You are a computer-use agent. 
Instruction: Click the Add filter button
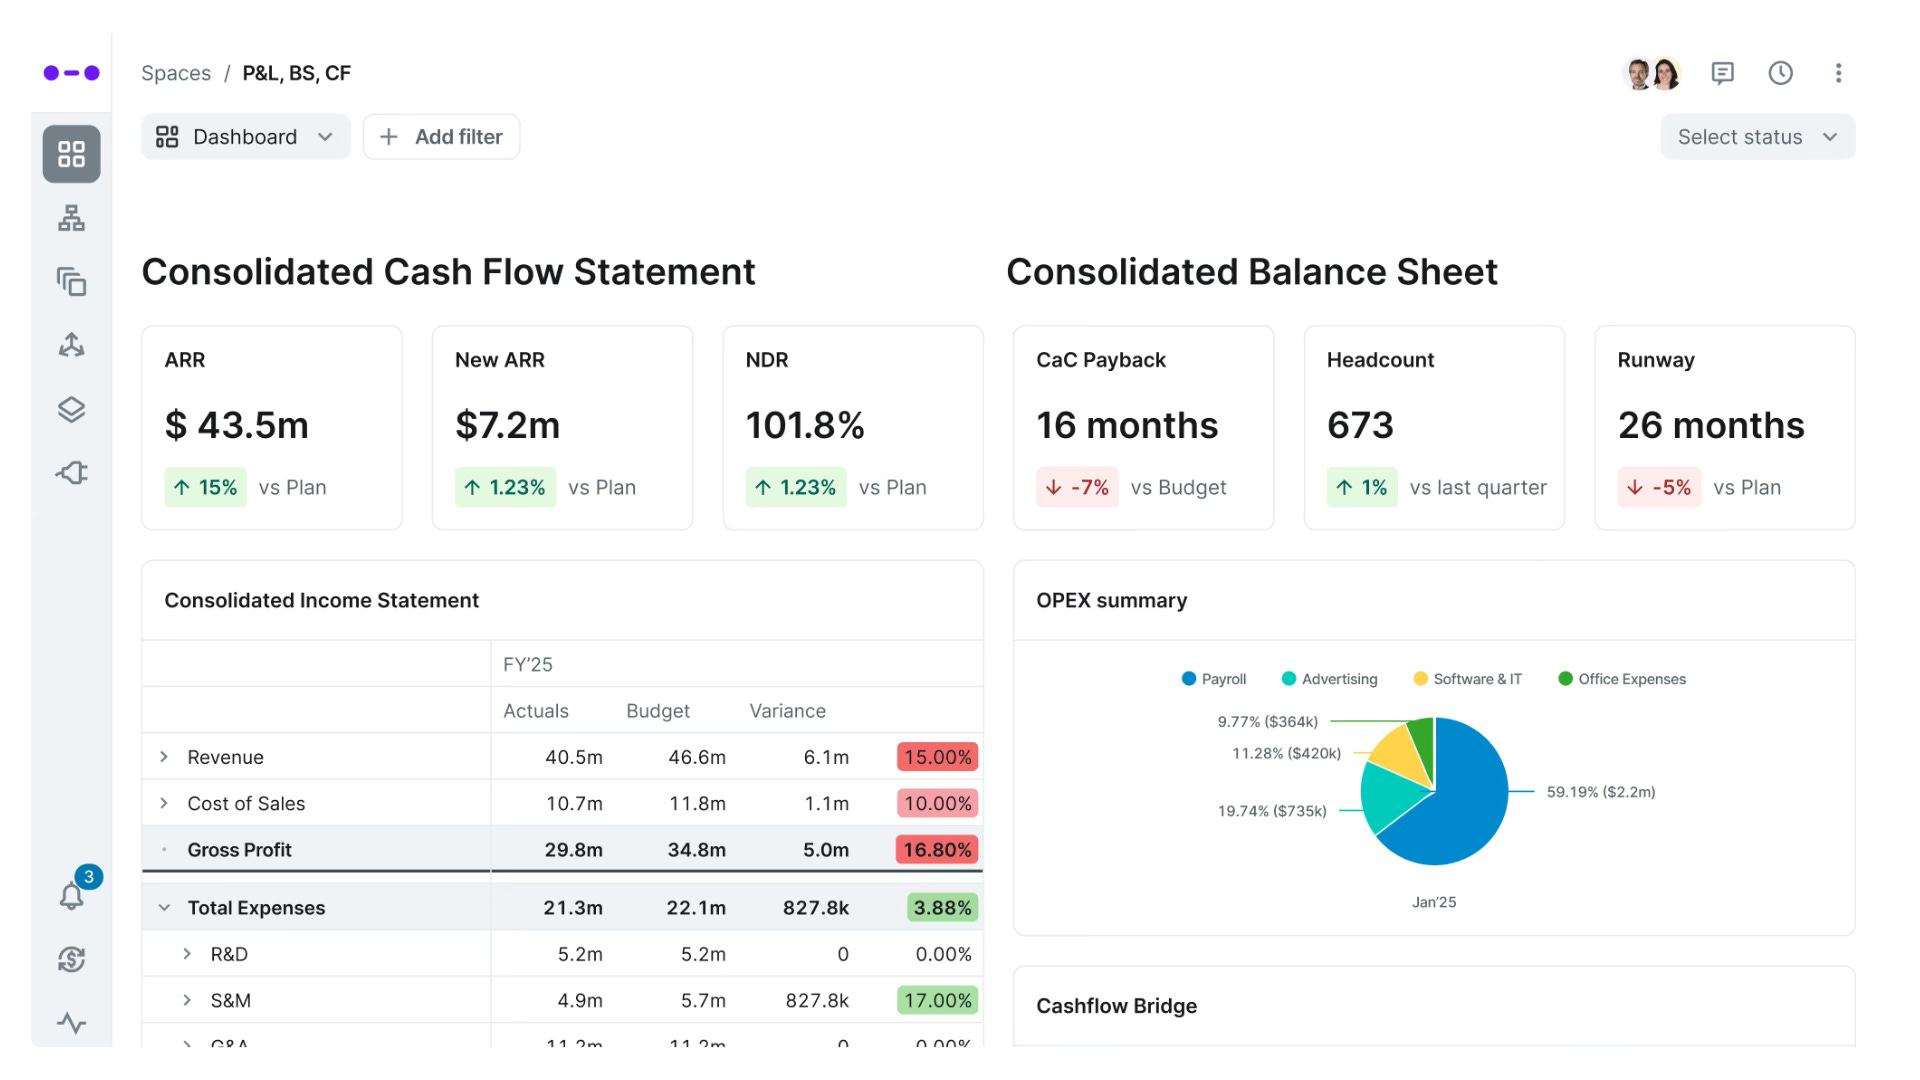441,137
